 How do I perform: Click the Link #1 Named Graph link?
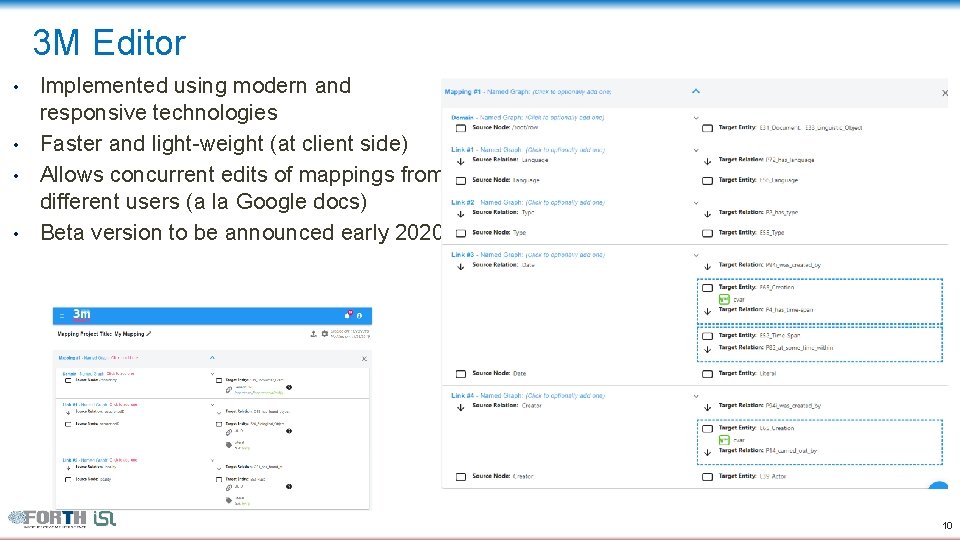(528, 149)
